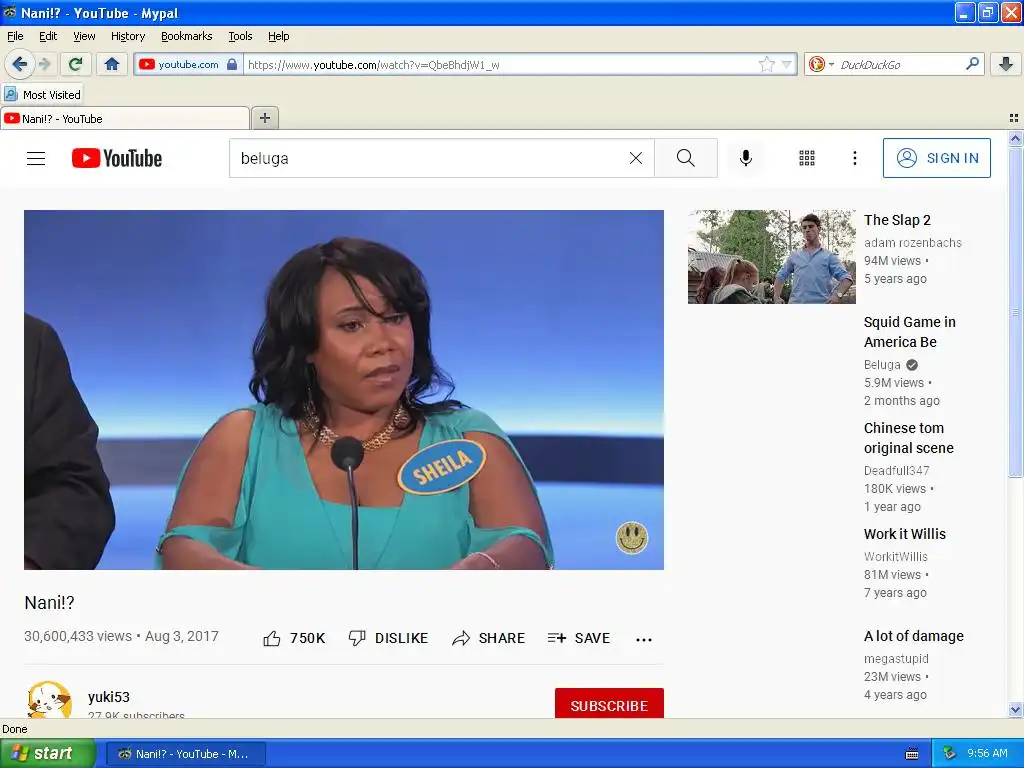Go back using the browser back arrow
The image size is (1024, 768).
click(20, 64)
